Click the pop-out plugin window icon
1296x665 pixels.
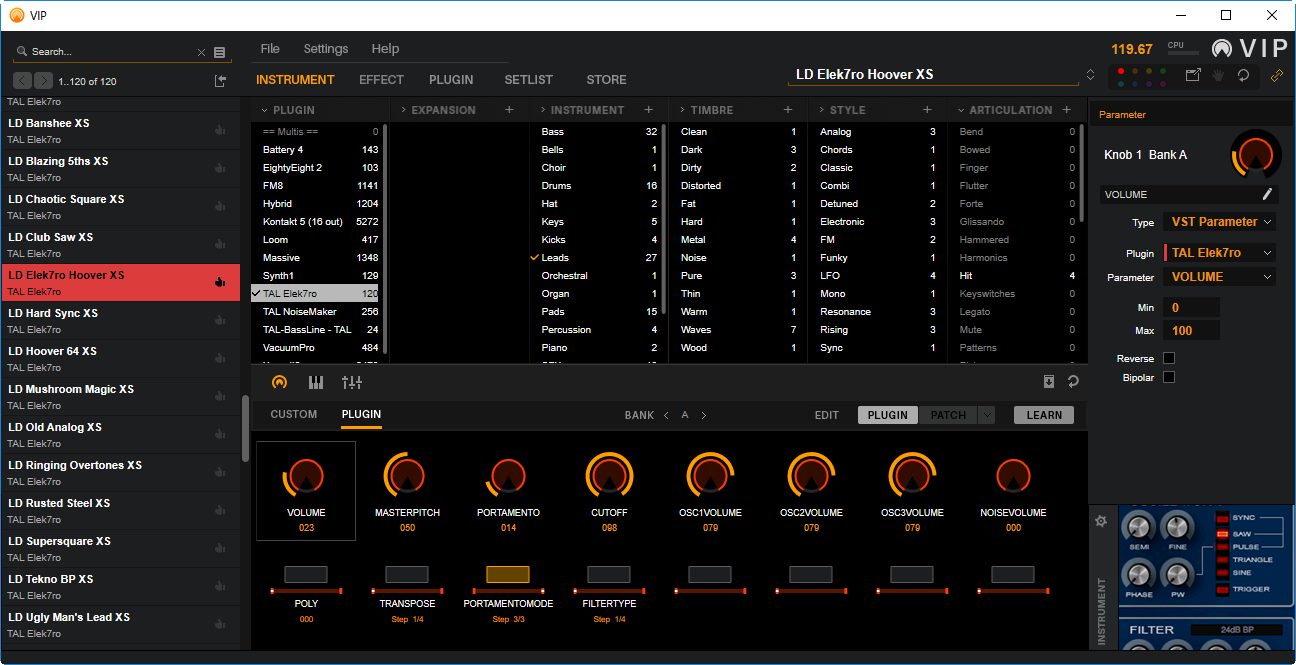pos(1193,74)
